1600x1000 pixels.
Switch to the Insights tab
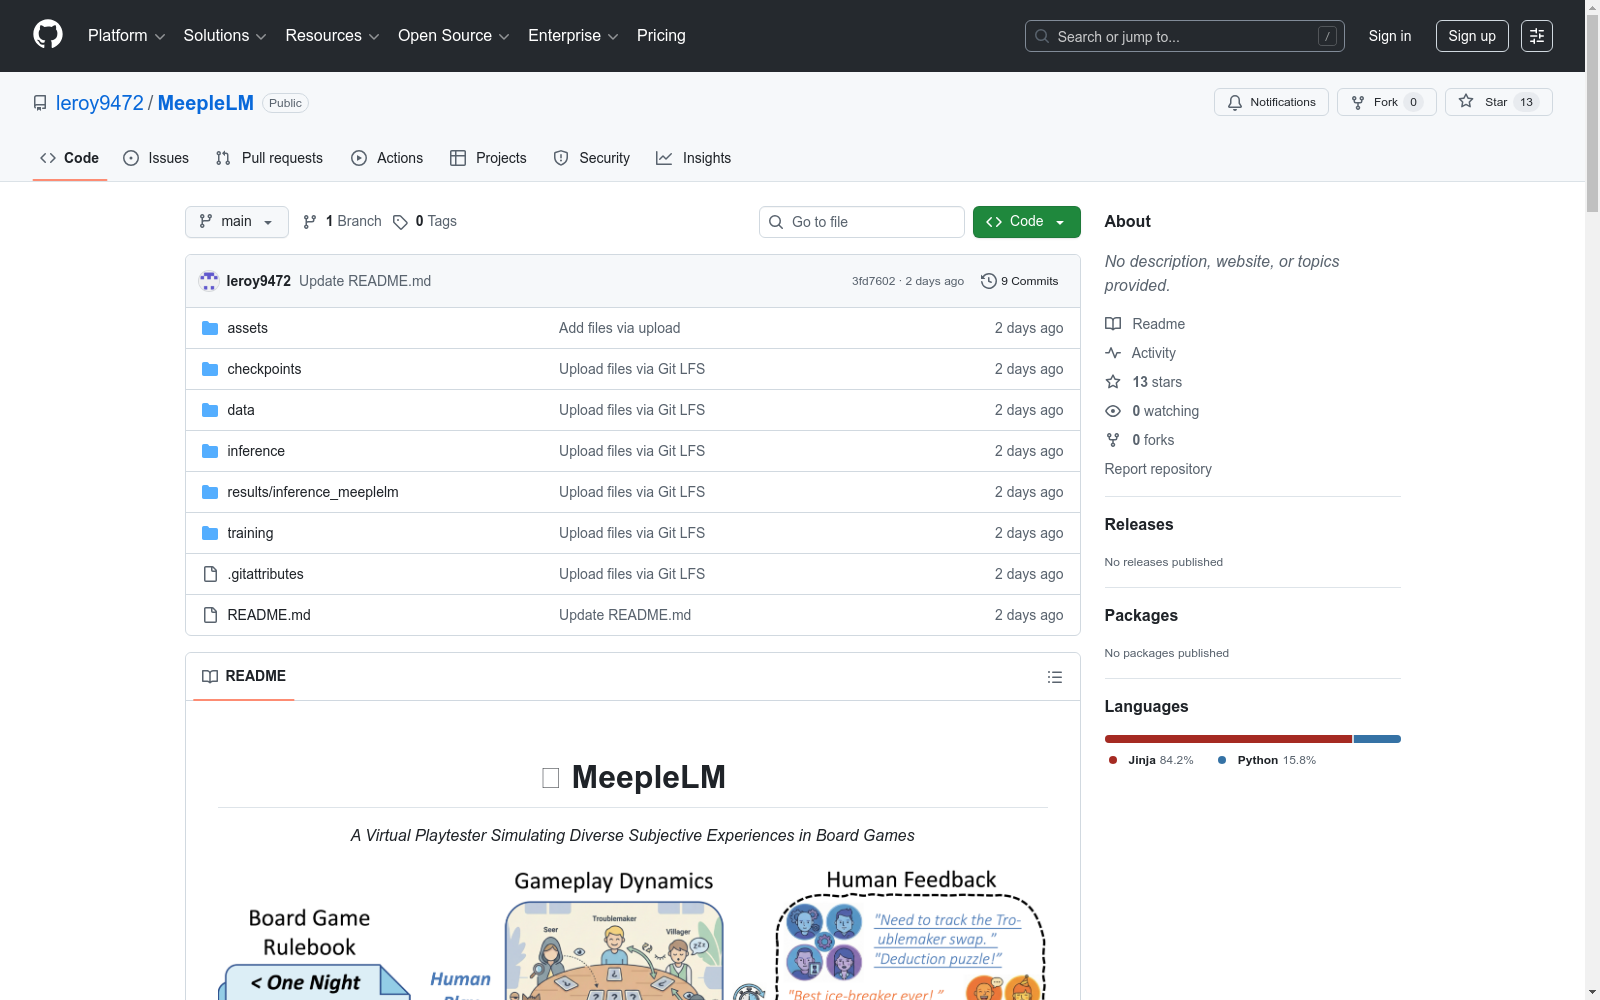694,158
